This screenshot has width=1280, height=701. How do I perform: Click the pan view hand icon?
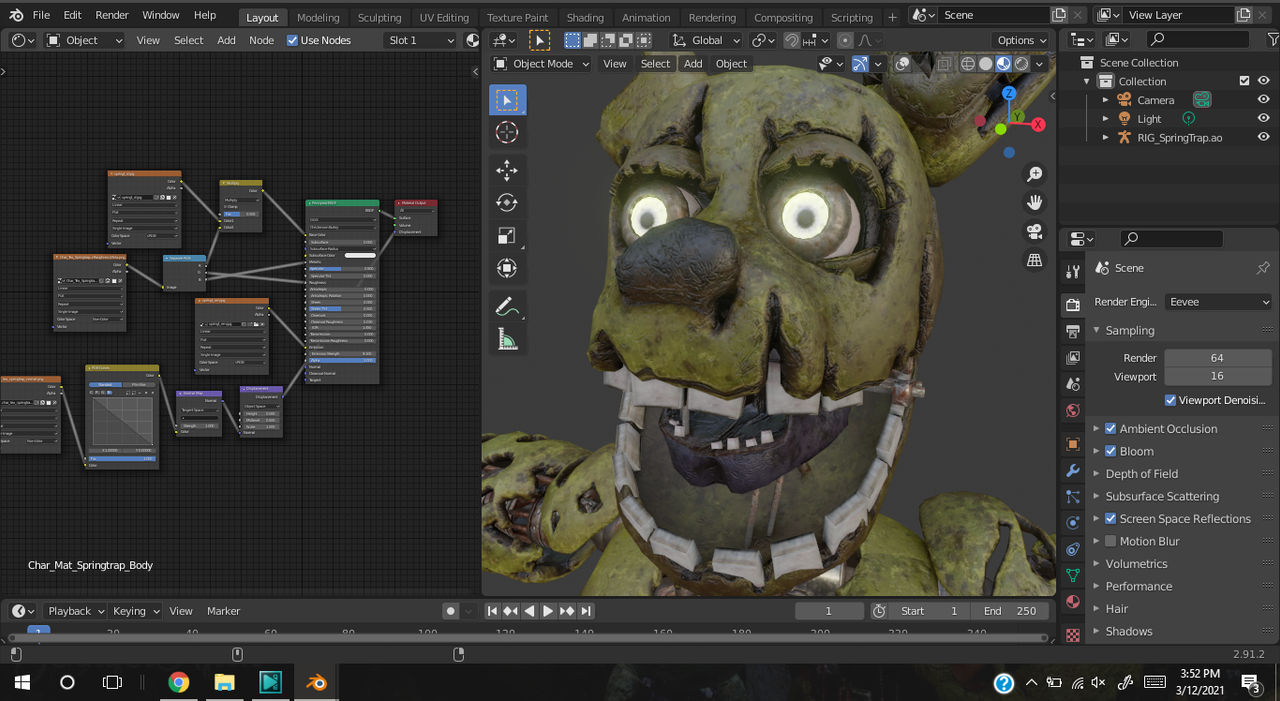(1035, 203)
